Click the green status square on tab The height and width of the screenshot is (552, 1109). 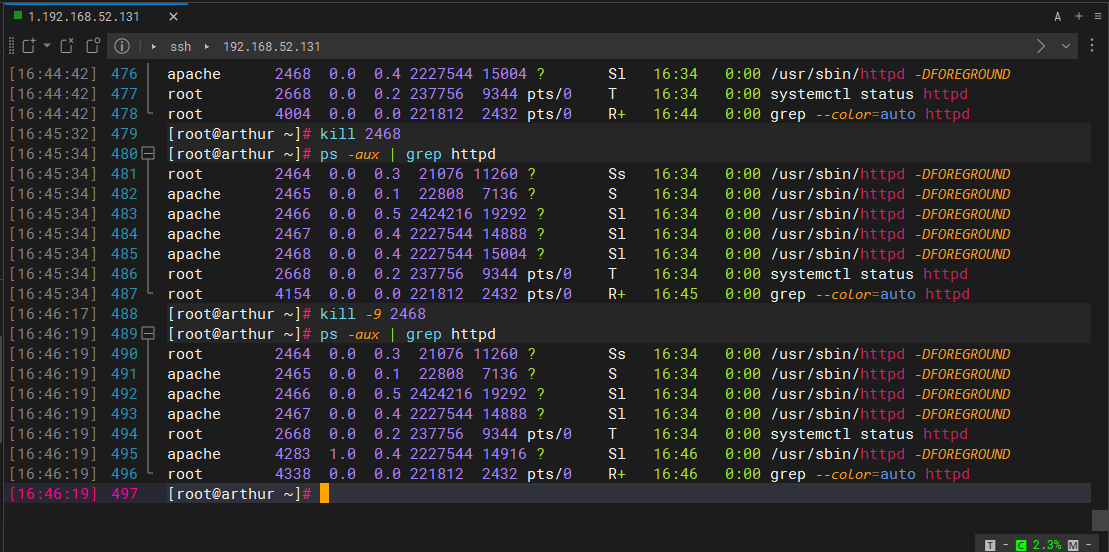tap(18, 16)
